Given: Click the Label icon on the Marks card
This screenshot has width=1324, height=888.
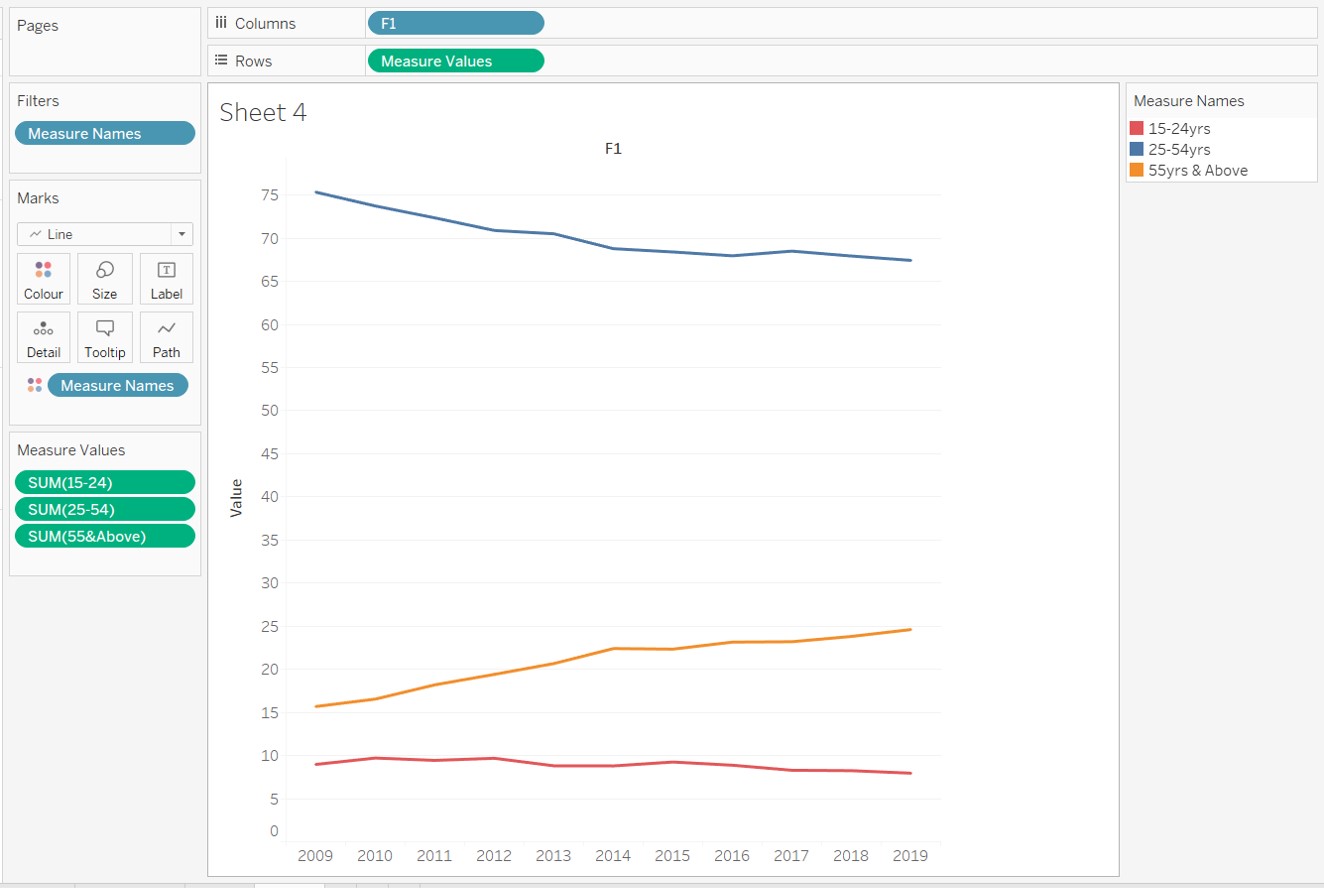Looking at the screenshot, I should 166,278.
